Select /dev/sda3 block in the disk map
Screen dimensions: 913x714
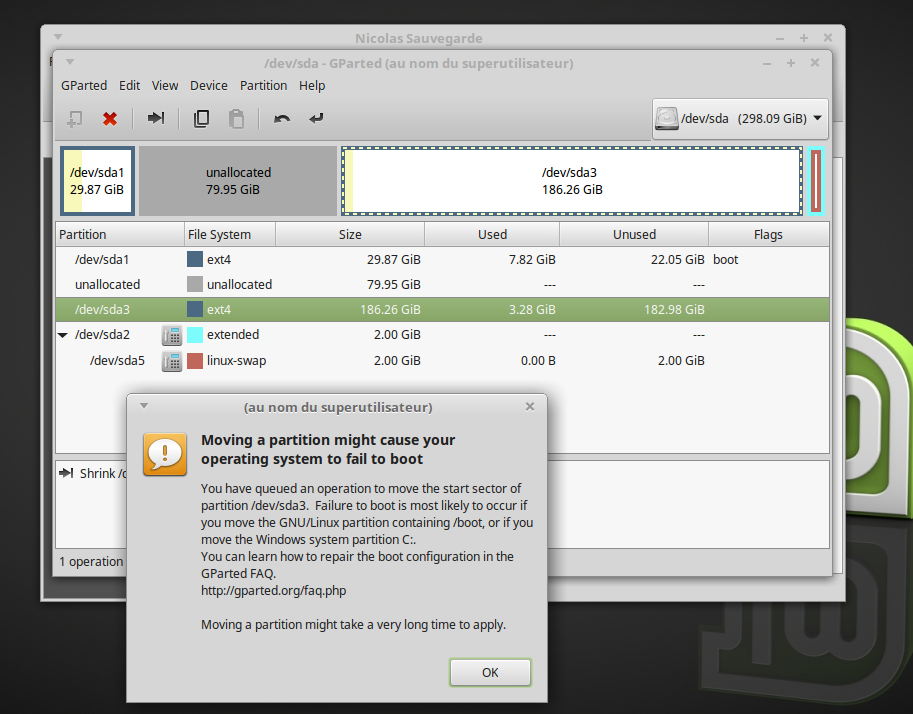coord(572,181)
